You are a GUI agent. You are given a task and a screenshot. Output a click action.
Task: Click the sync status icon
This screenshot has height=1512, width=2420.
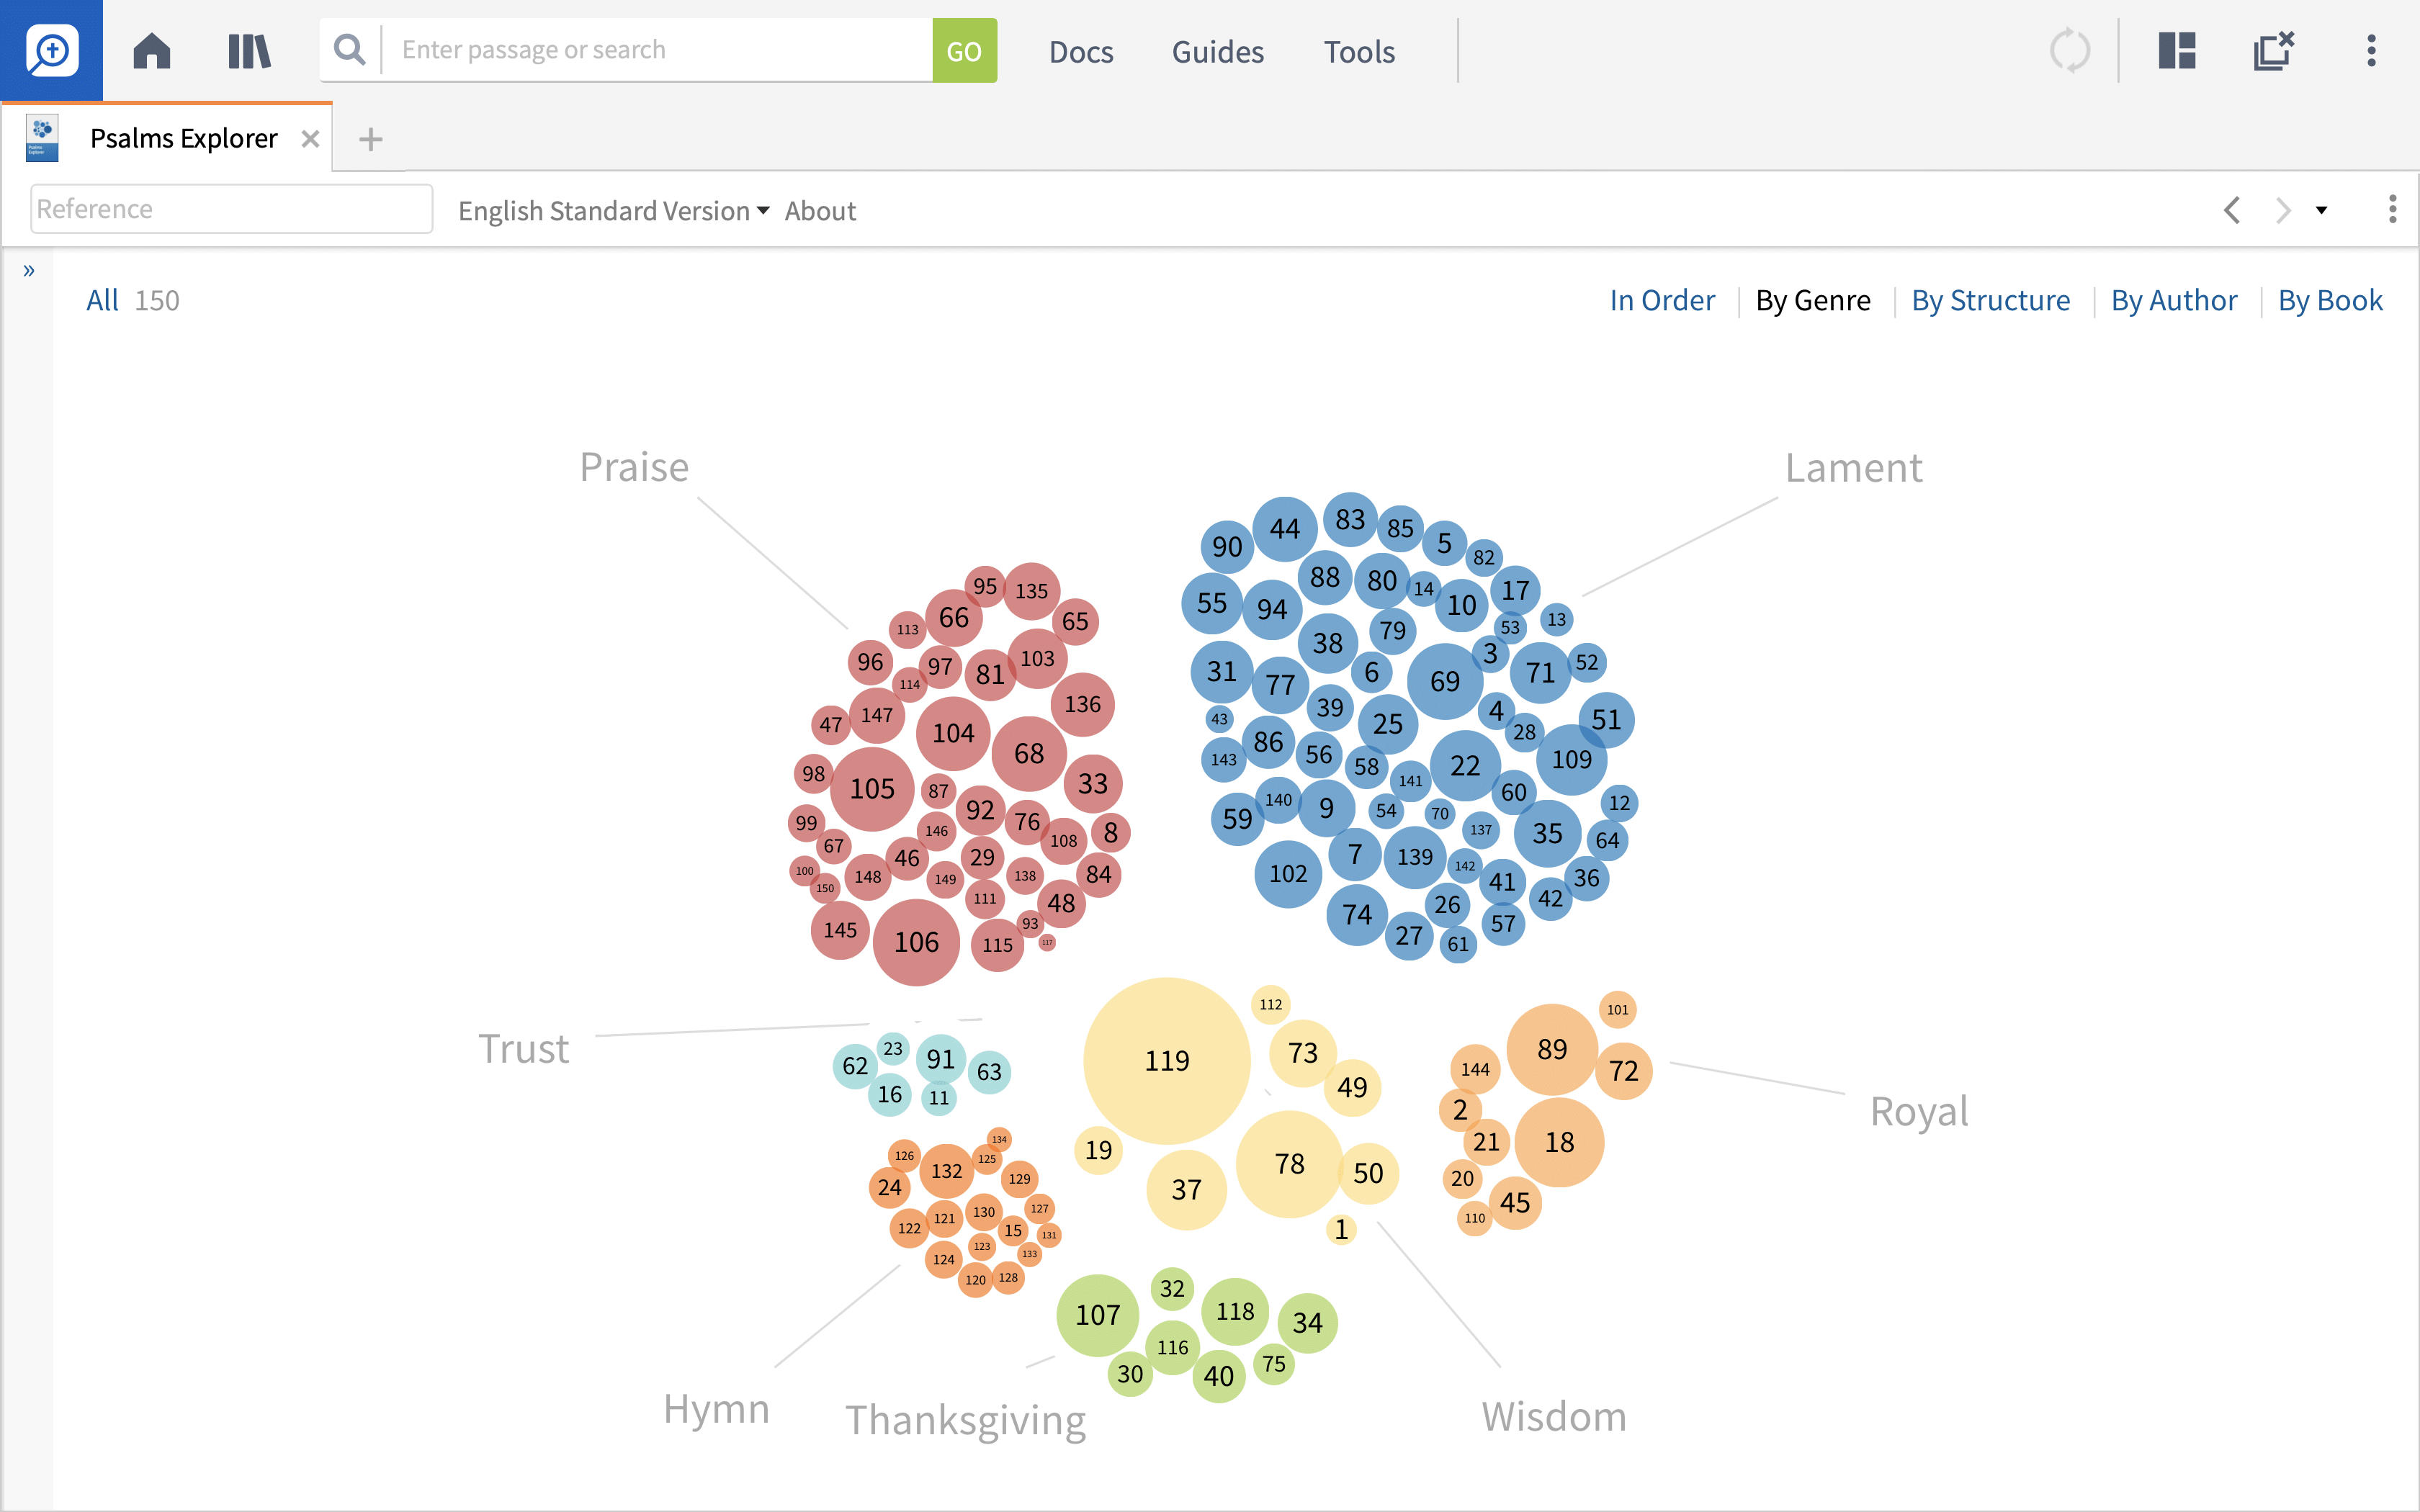pyautogui.click(x=2070, y=50)
